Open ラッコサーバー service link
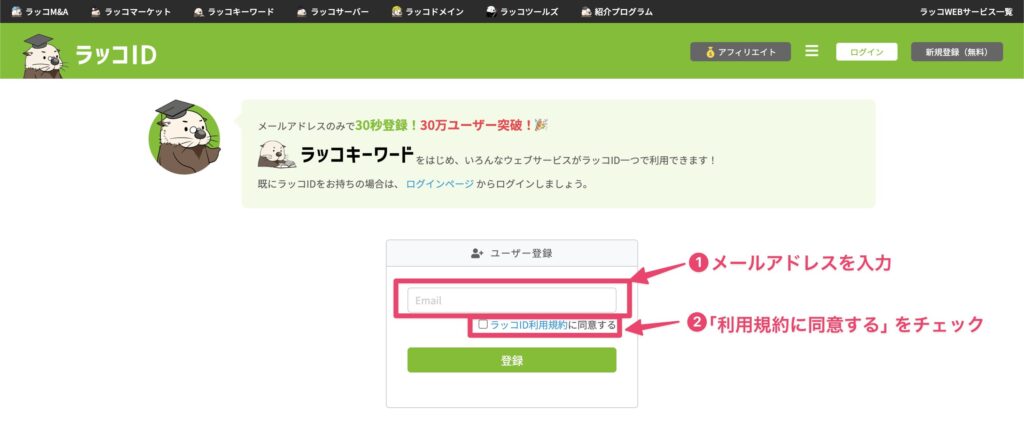This screenshot has height=447, width=1024. pos(332,12)
